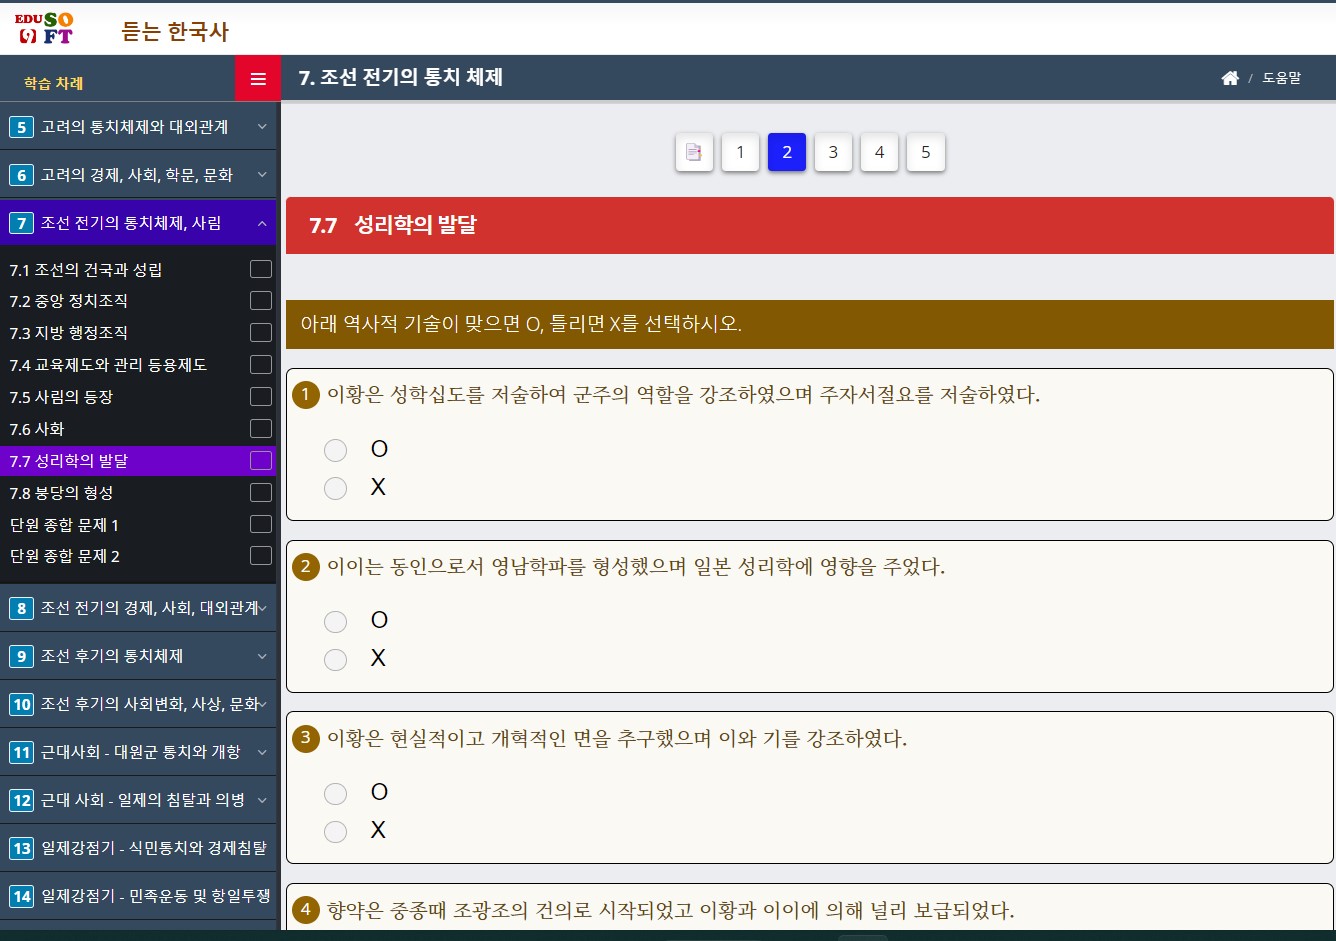Select X for question 3
Image resolution: width=1336 pixels, height=941 pixels.
coord(335,832)
